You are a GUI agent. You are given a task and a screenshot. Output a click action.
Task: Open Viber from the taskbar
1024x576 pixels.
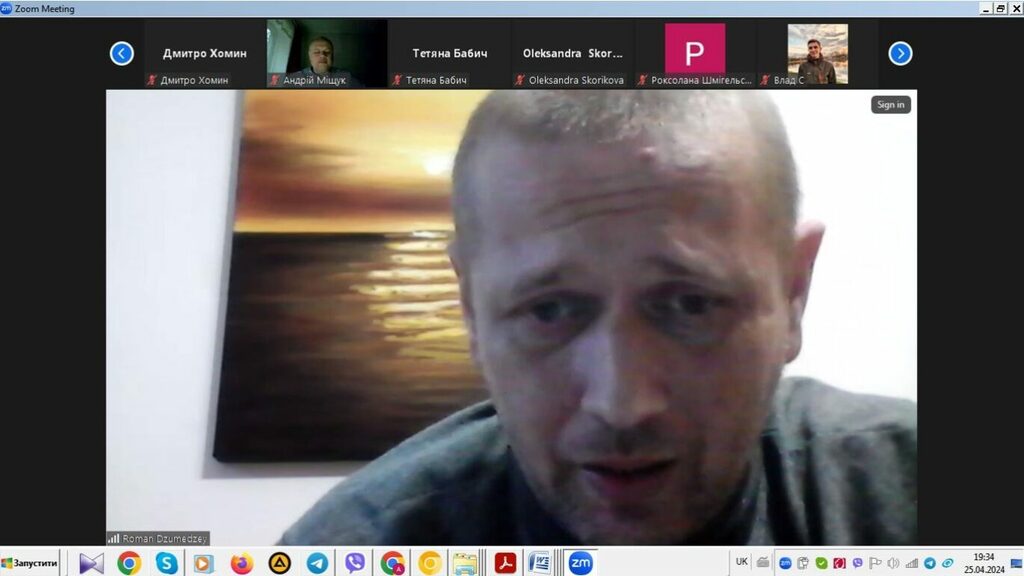click(355, 563)
